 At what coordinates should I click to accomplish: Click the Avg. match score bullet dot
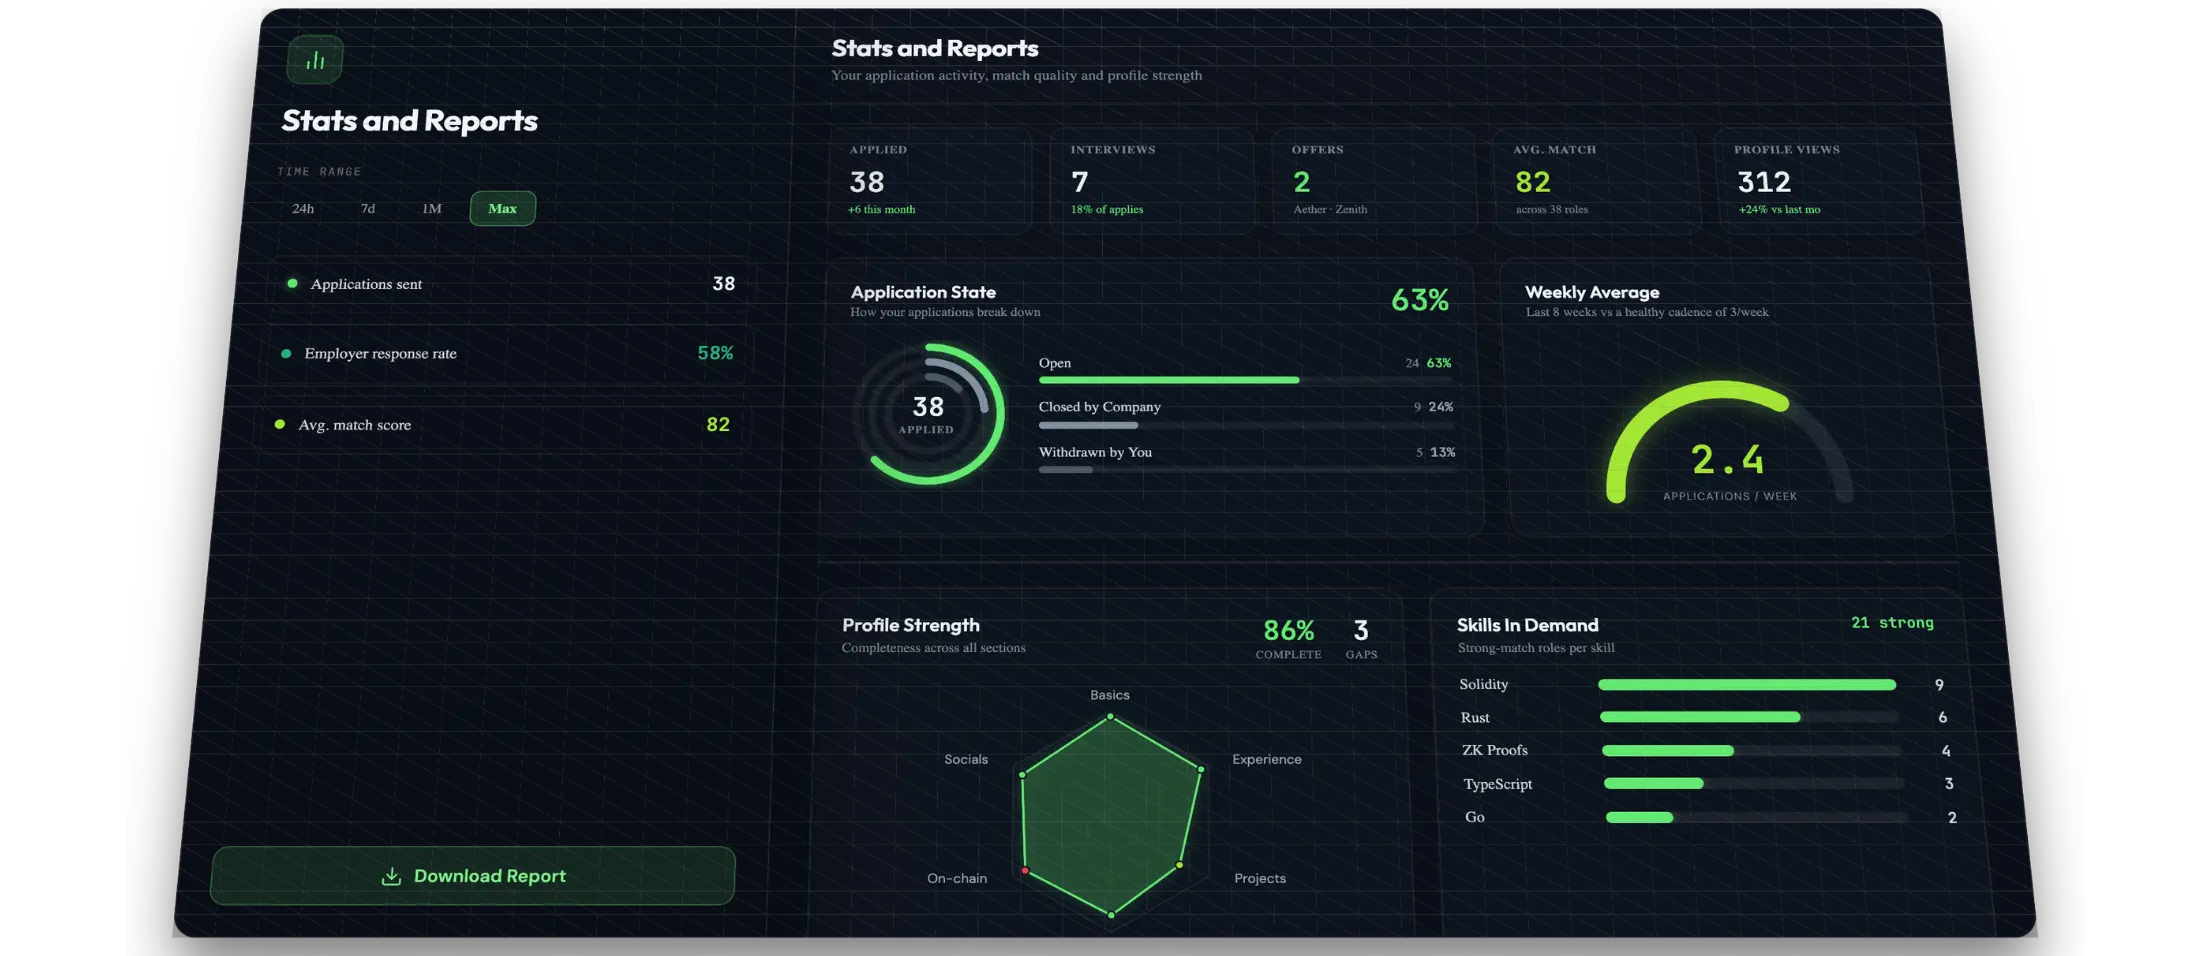tap(279, 424)
